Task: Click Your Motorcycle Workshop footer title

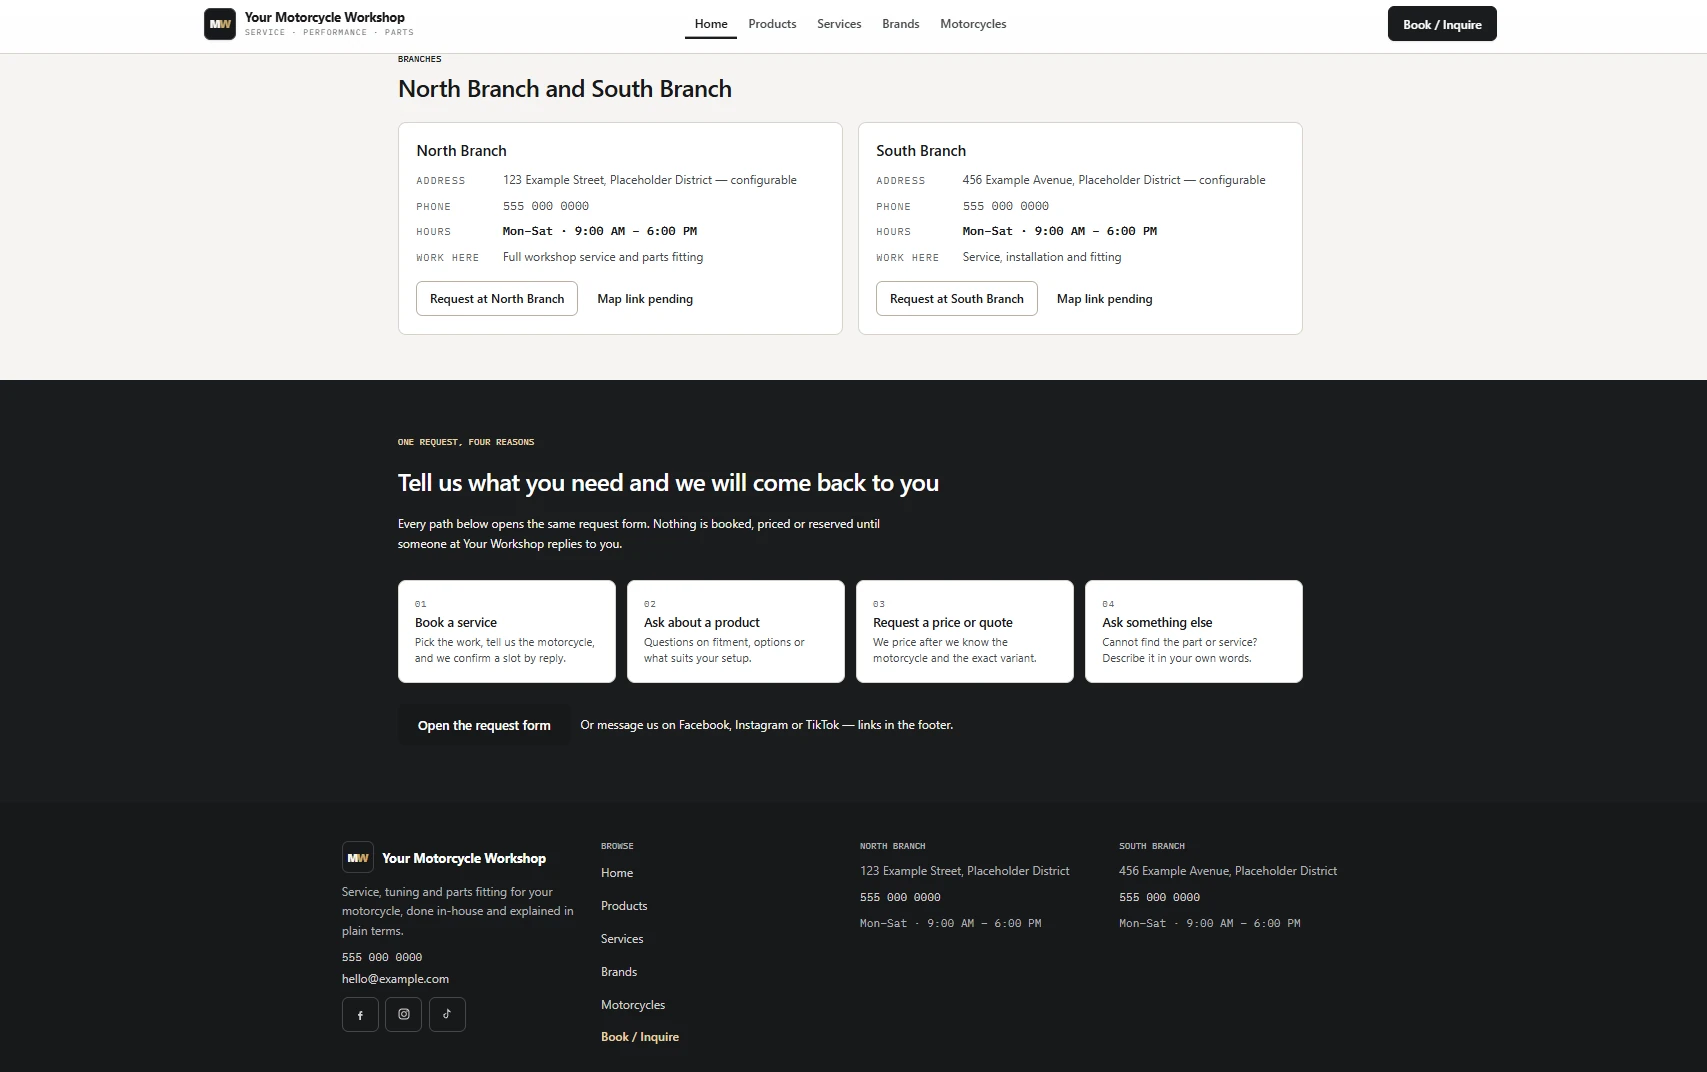Action: (x=464, y=858)
